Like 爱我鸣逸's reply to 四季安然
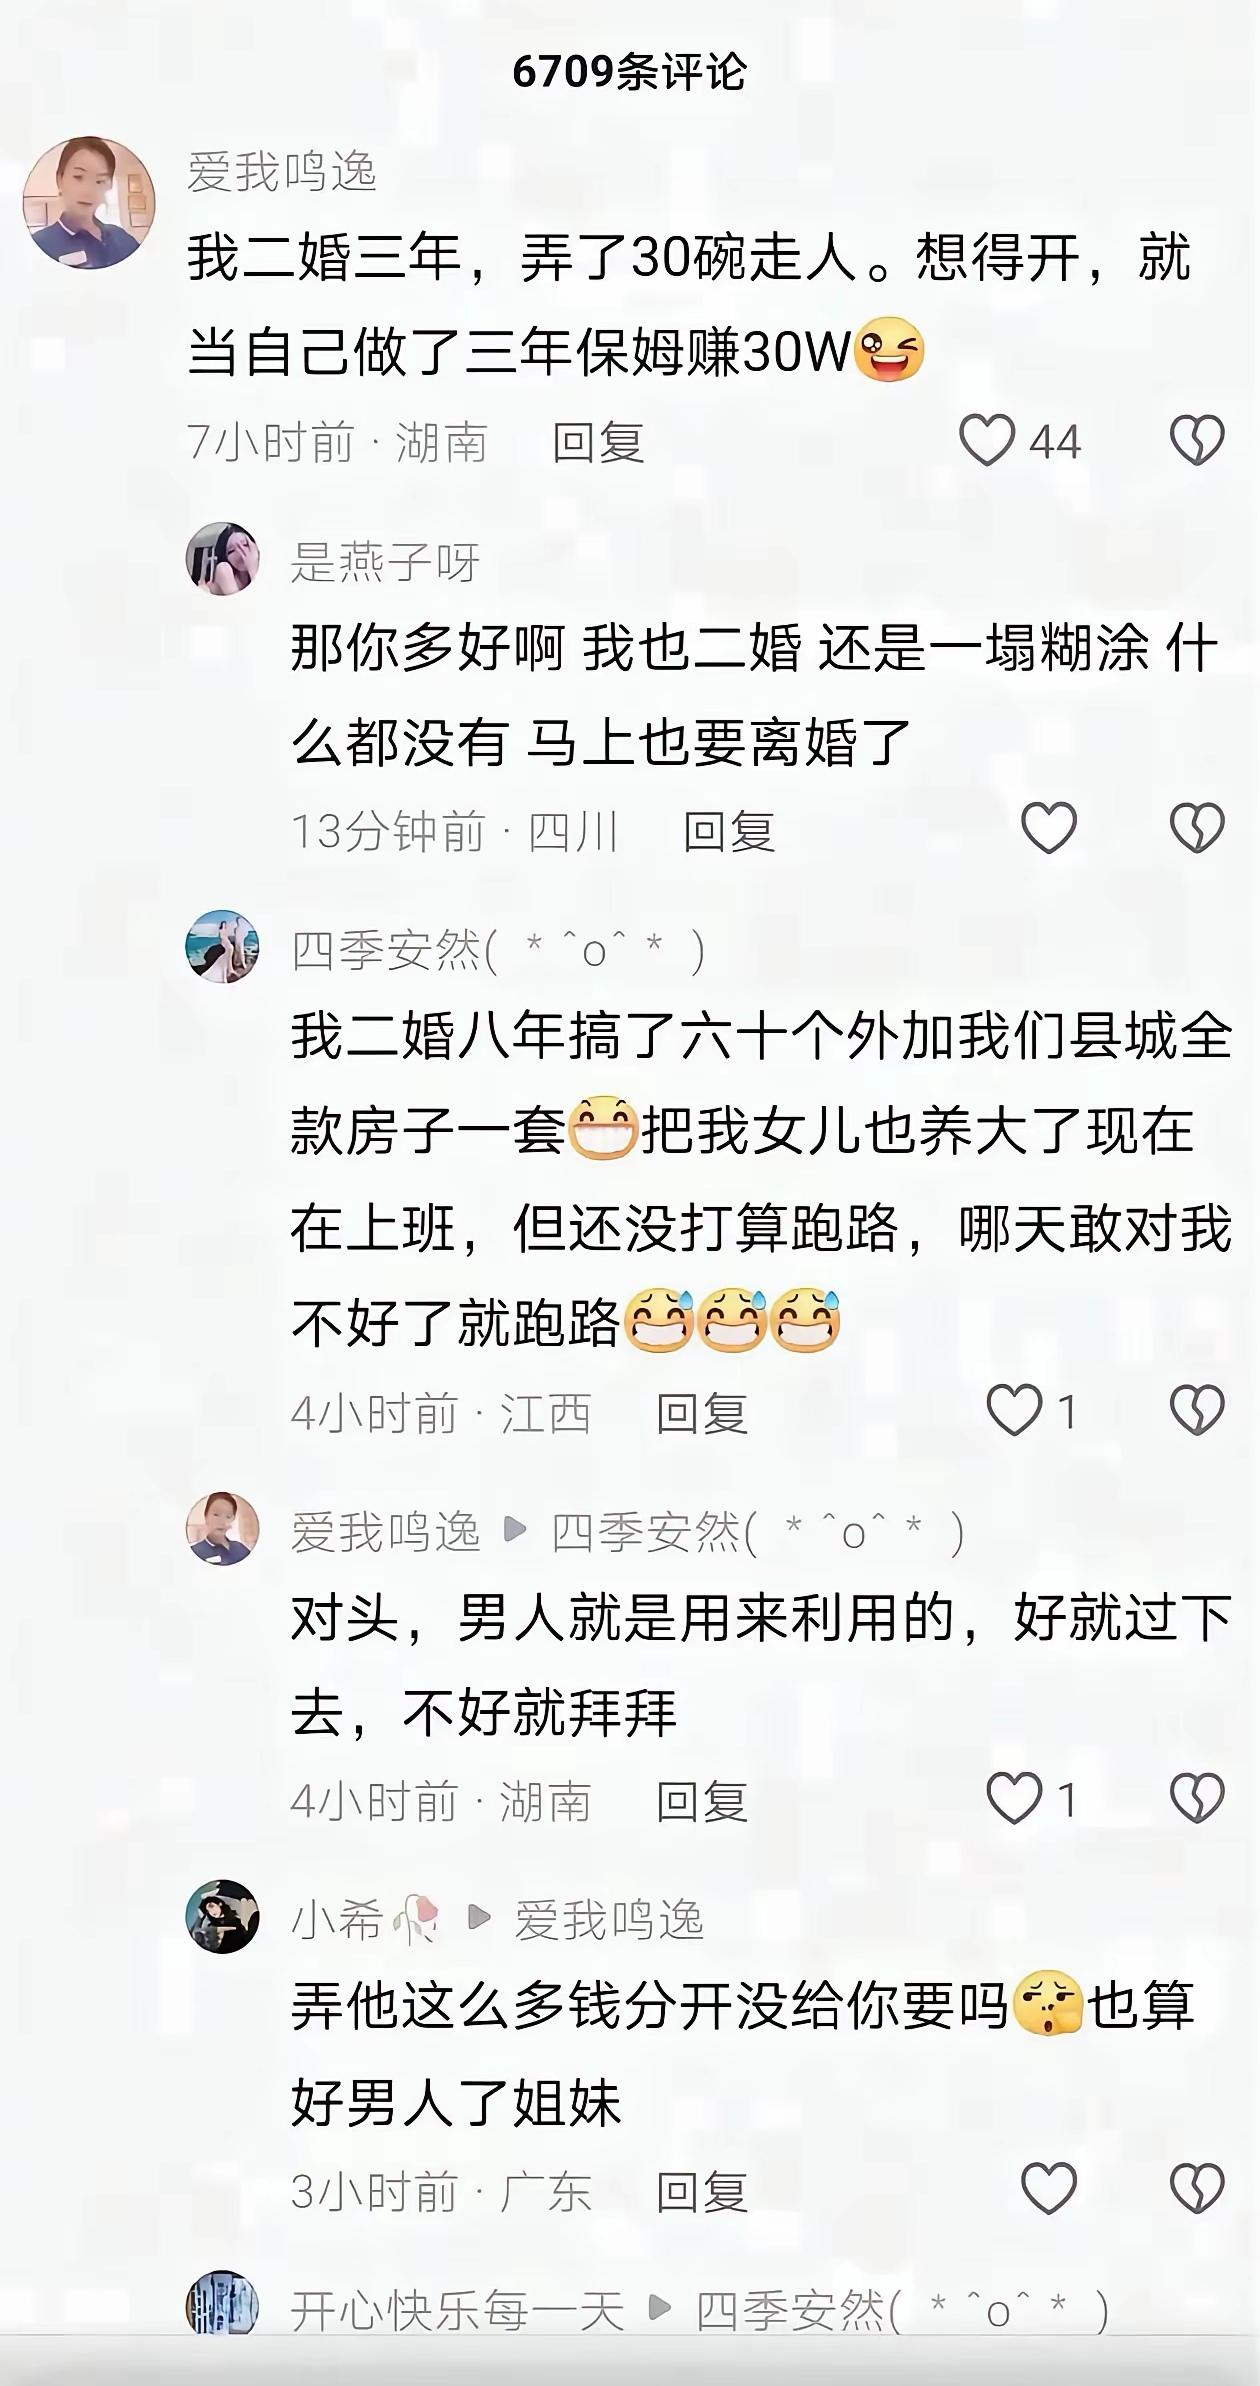Image resolution: width=1260 pixels, height=2386 pixels. click(x=1014, y=1799)
